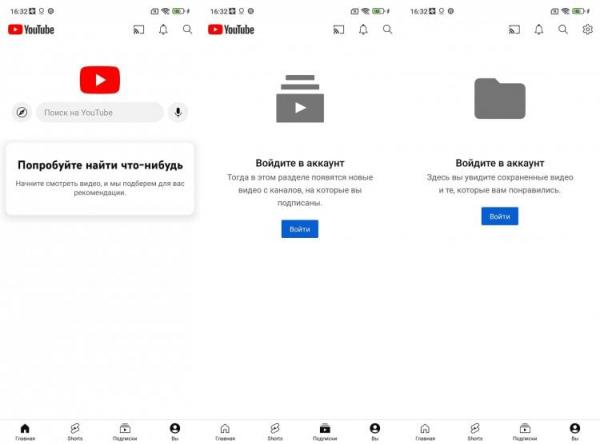Tap the Wi-Fi indicator on the third screen status bar
The width and height of the screenshot is (600, 444).
pos(565,11)
